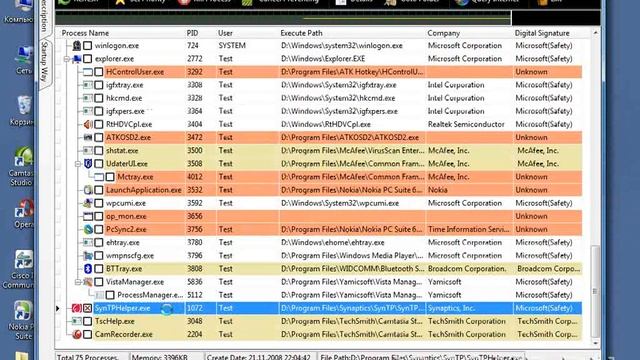
Task: Click PID 3472 in ATKOSD2.exe row
Action: (195, 138)
